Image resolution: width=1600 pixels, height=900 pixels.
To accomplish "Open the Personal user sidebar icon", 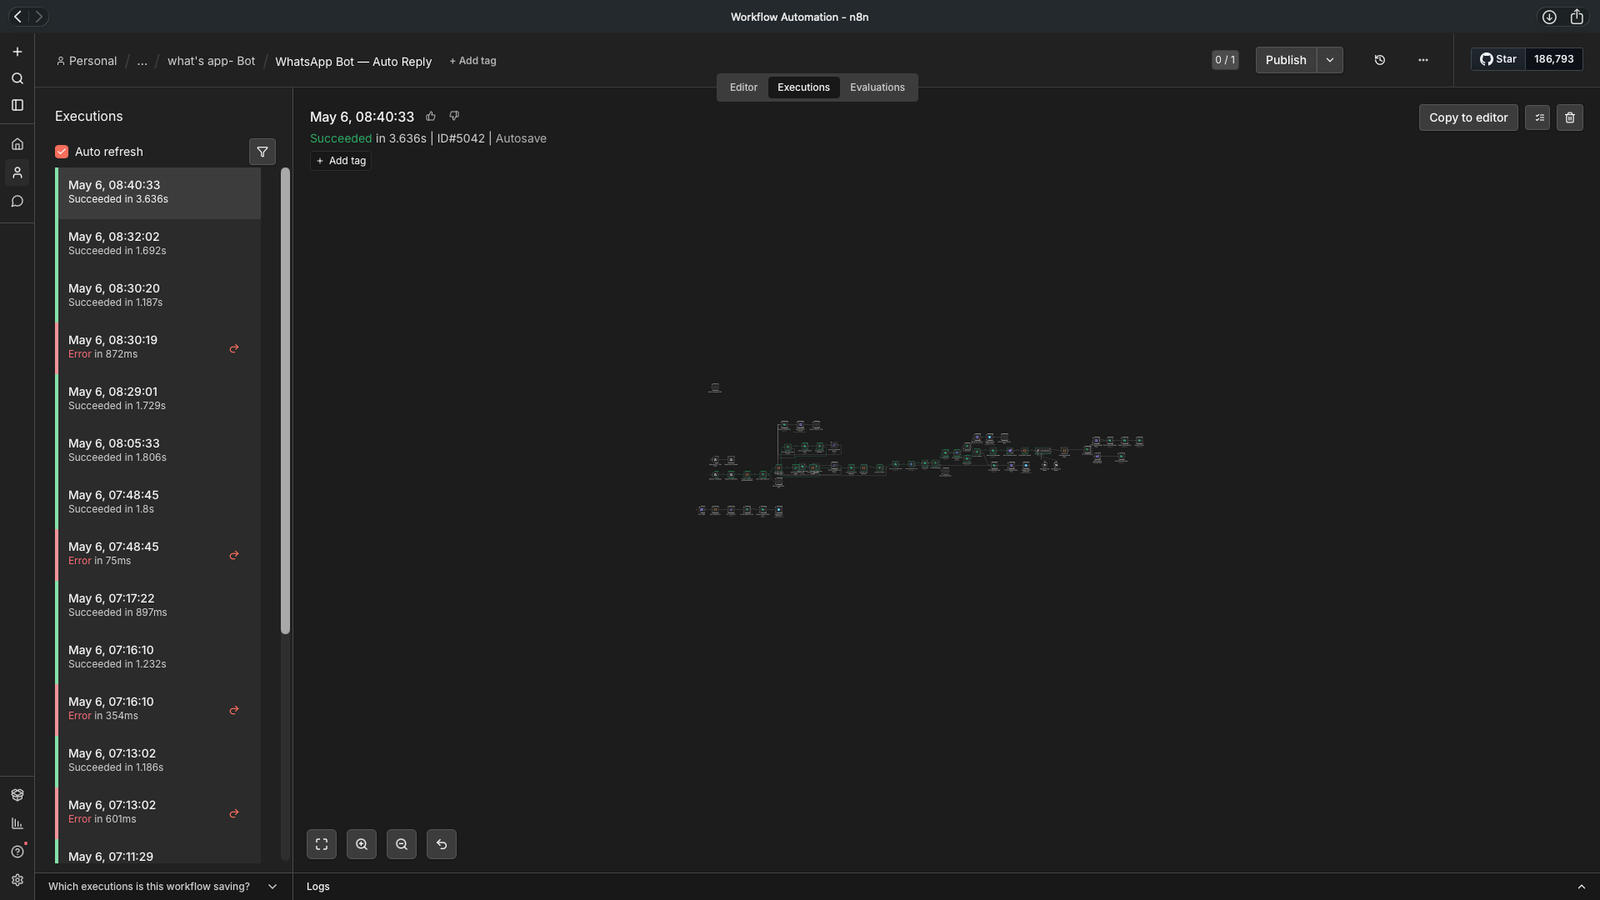I will coord(17,173).
